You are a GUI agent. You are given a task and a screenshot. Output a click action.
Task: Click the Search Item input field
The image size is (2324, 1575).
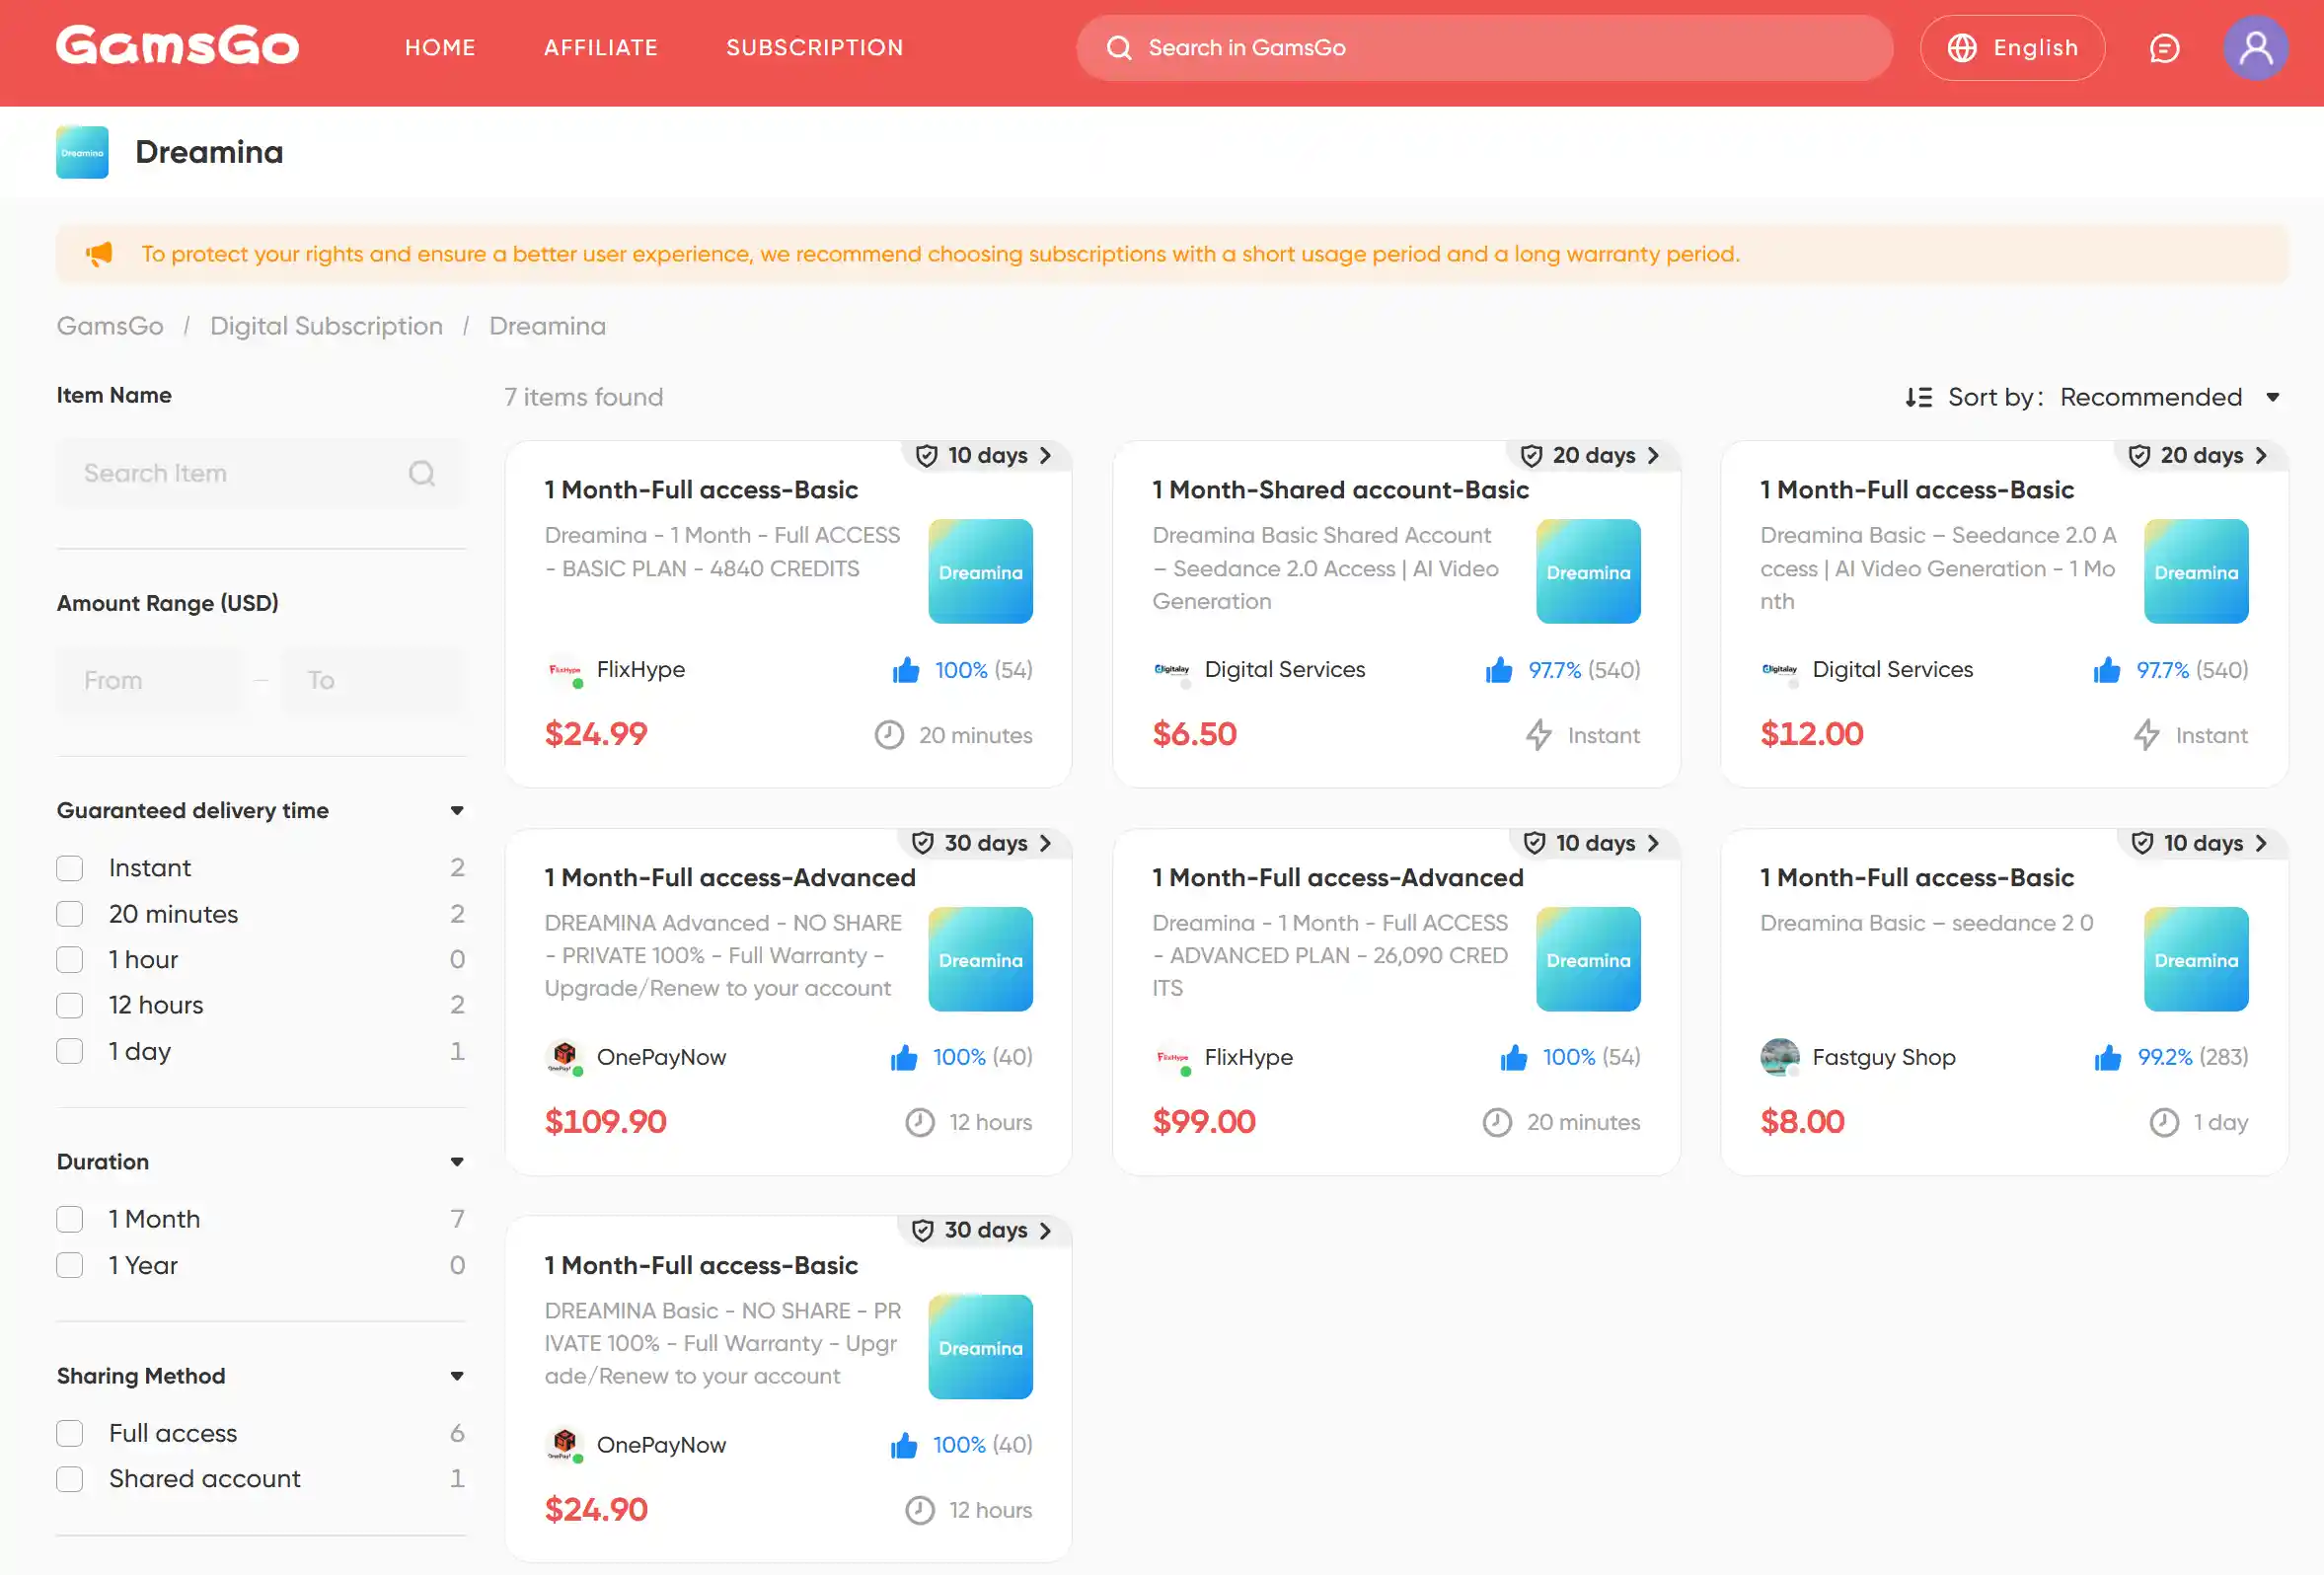pyautogui.click(x=261, y=473)
